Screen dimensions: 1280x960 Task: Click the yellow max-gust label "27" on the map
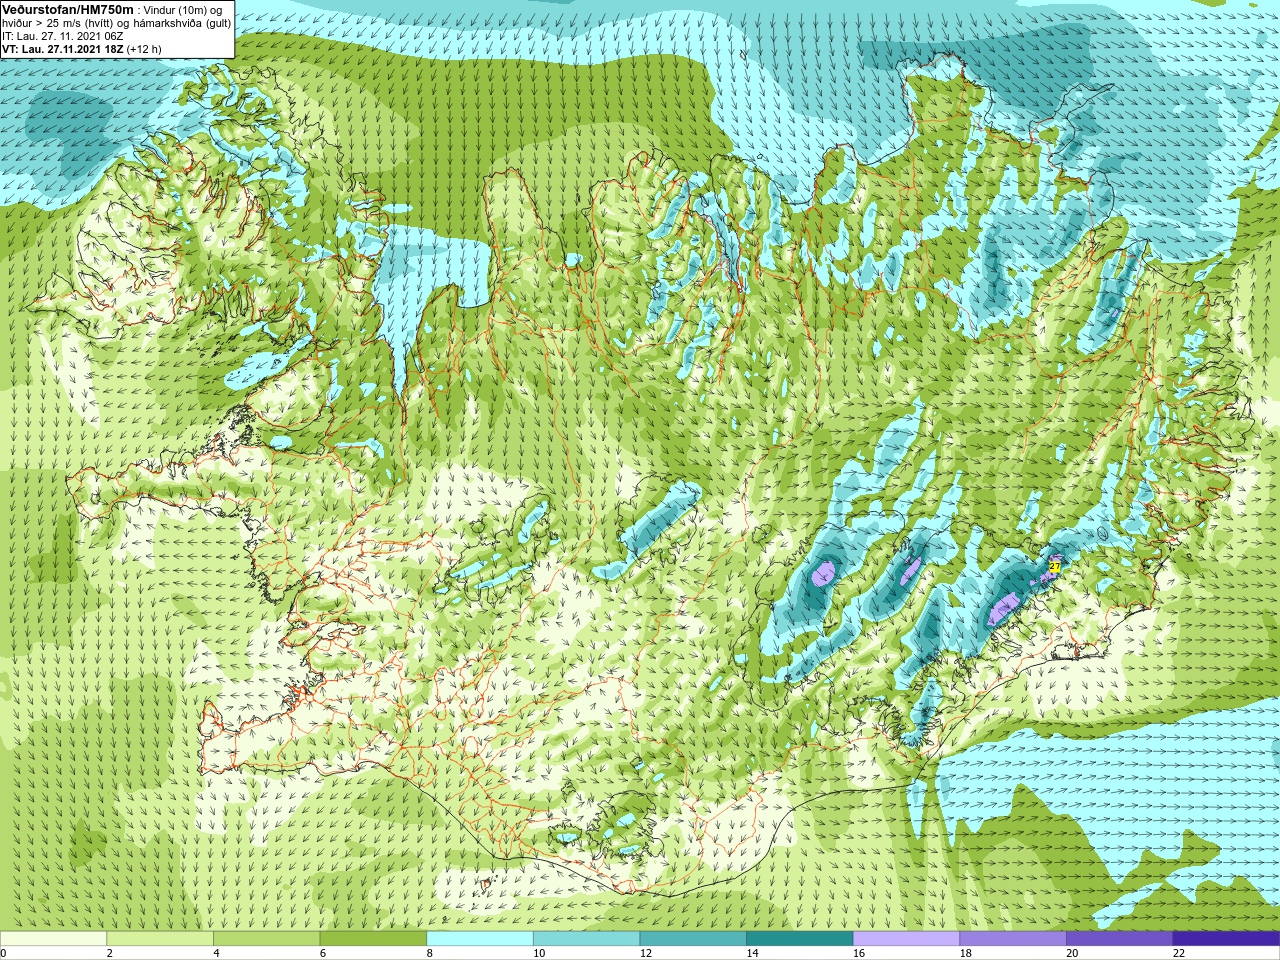1054,567
